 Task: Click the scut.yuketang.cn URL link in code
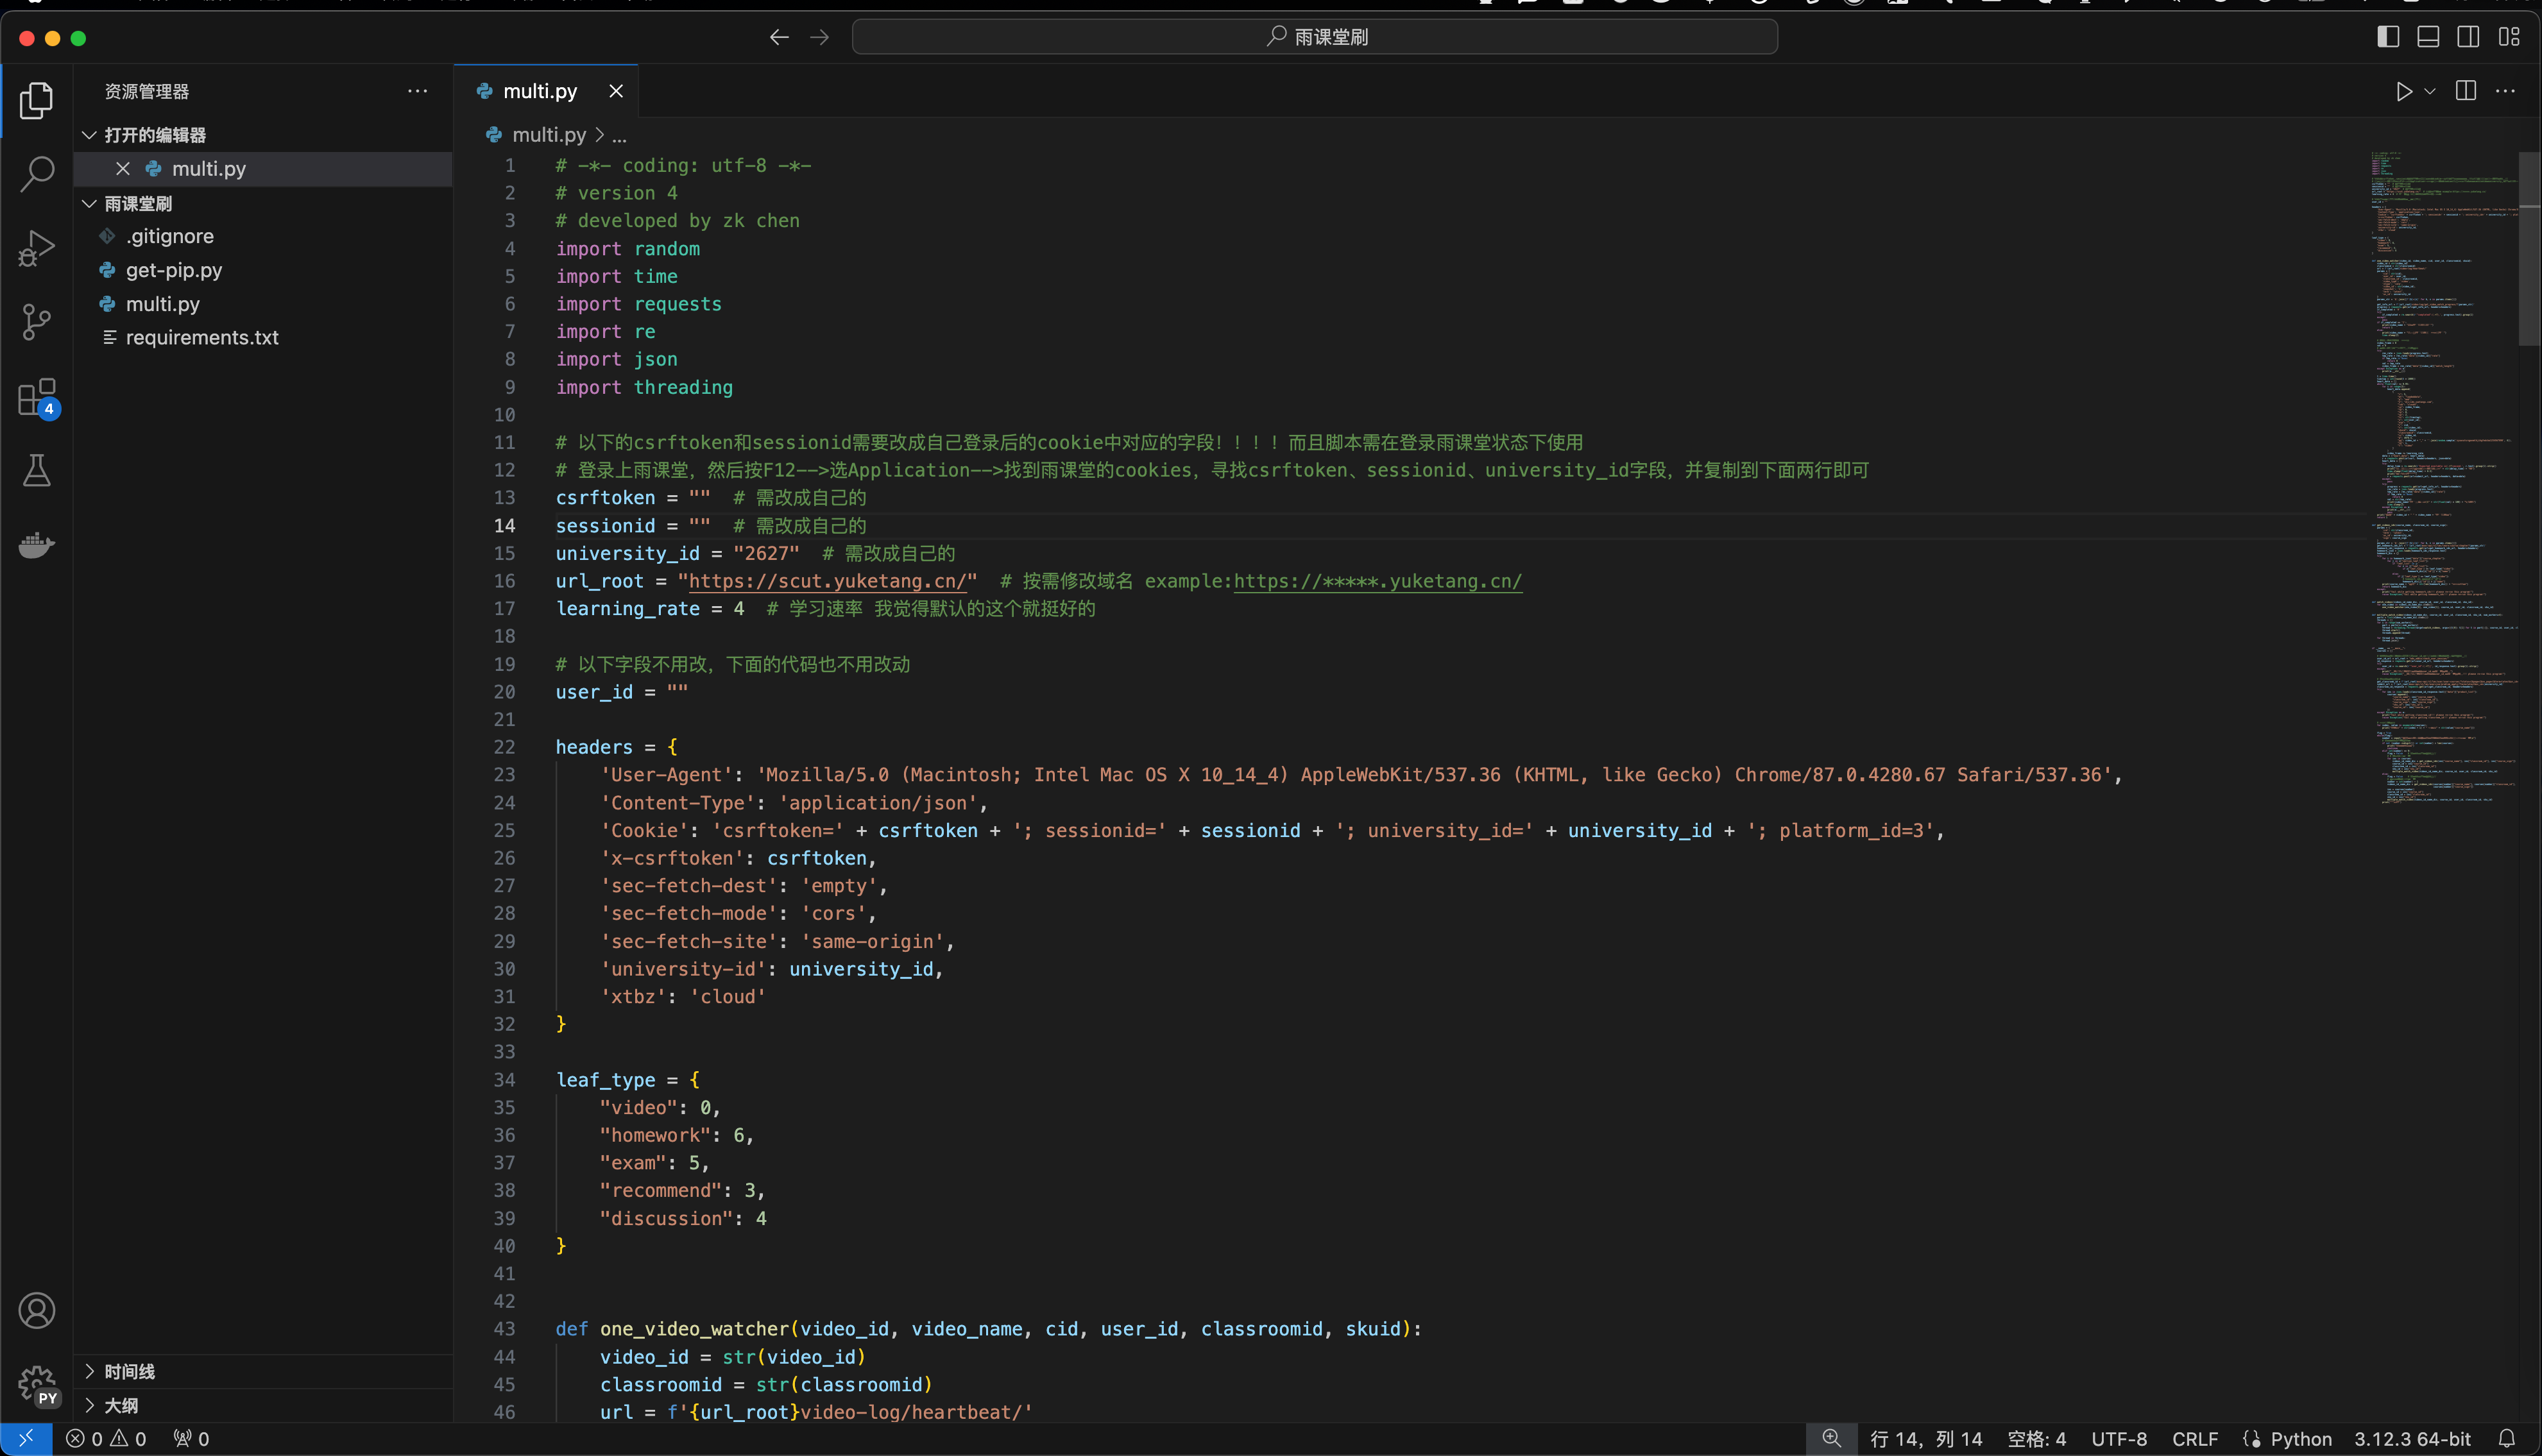tap(827, 581)
